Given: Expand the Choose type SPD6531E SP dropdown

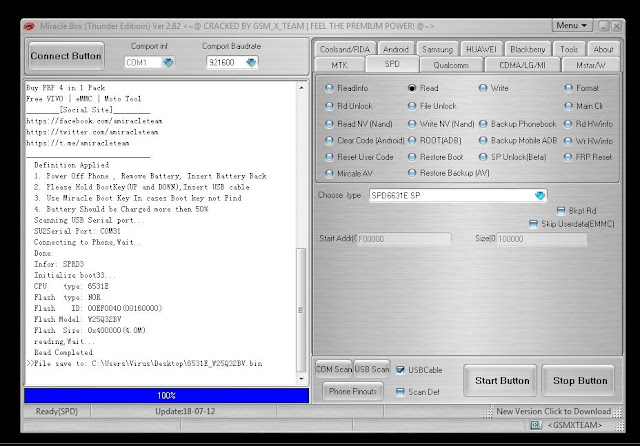Looking at the screenshot, I should (x=540, y=195).
